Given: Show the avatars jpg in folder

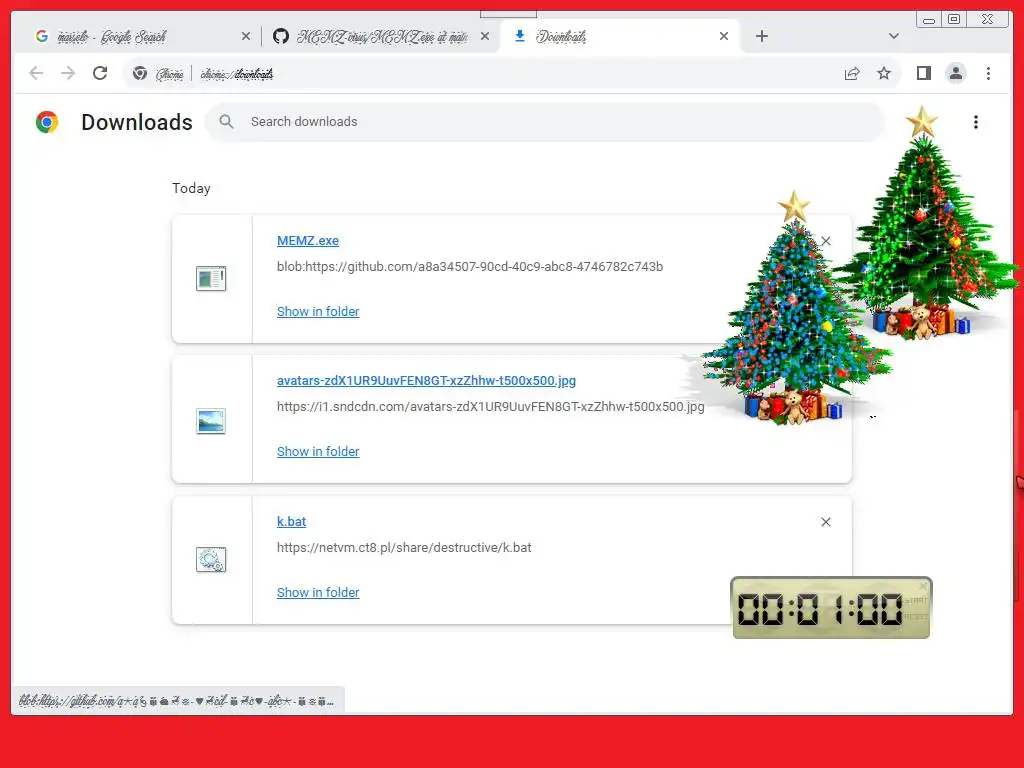Looking at the screenshot, I should pyautogui.click(x=318, y=451).
